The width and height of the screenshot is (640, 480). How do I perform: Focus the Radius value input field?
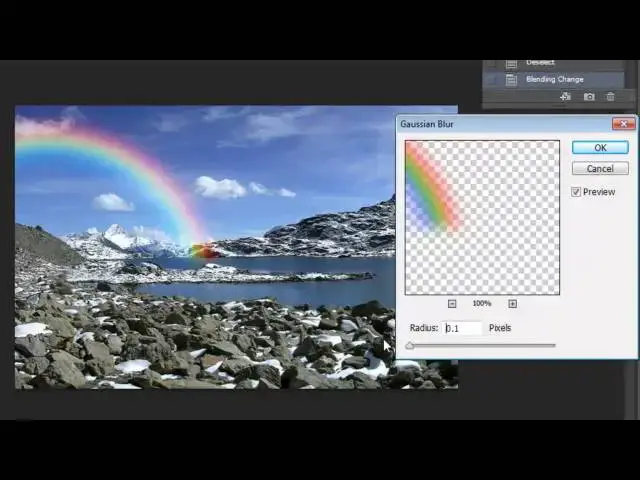pos(463,328)
